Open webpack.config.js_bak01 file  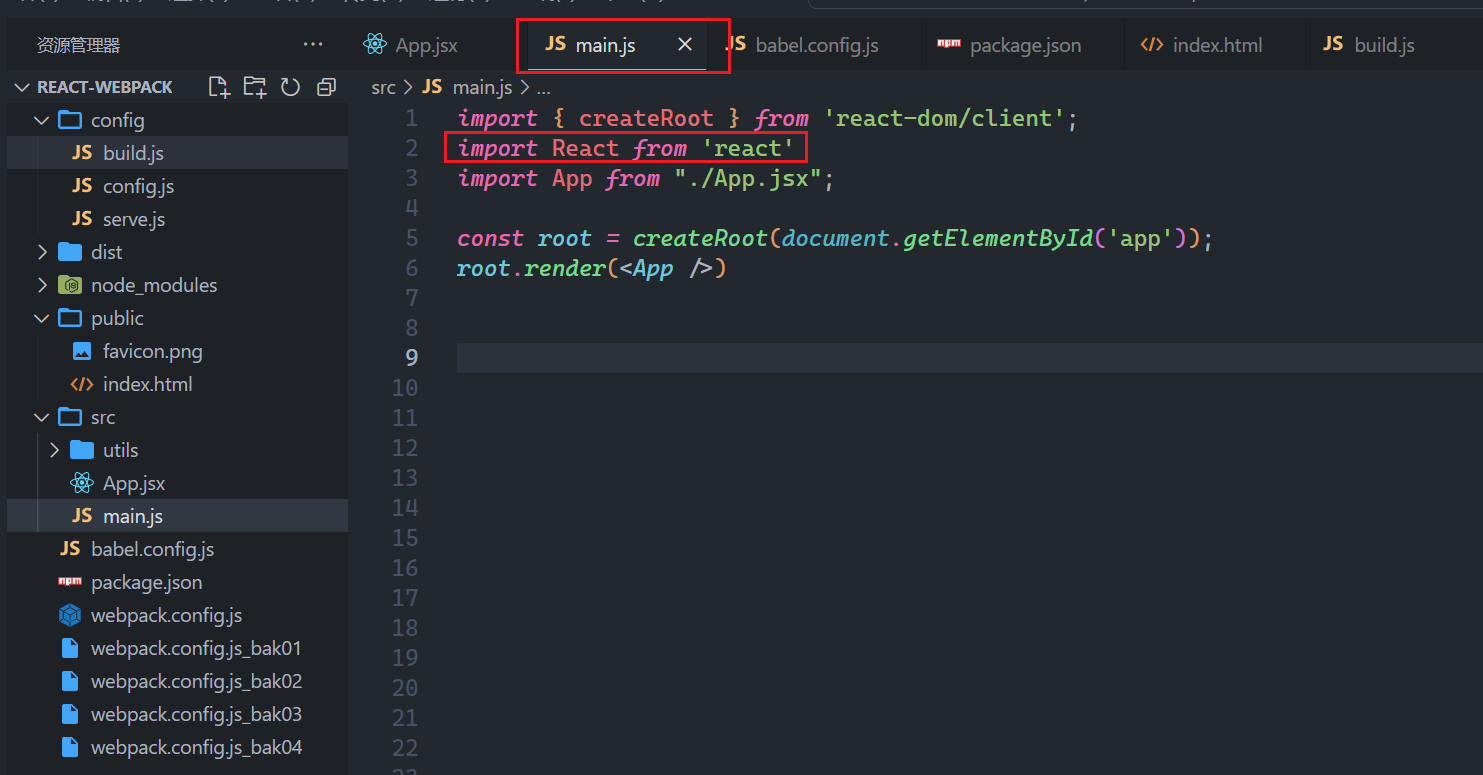click(178, 648)
